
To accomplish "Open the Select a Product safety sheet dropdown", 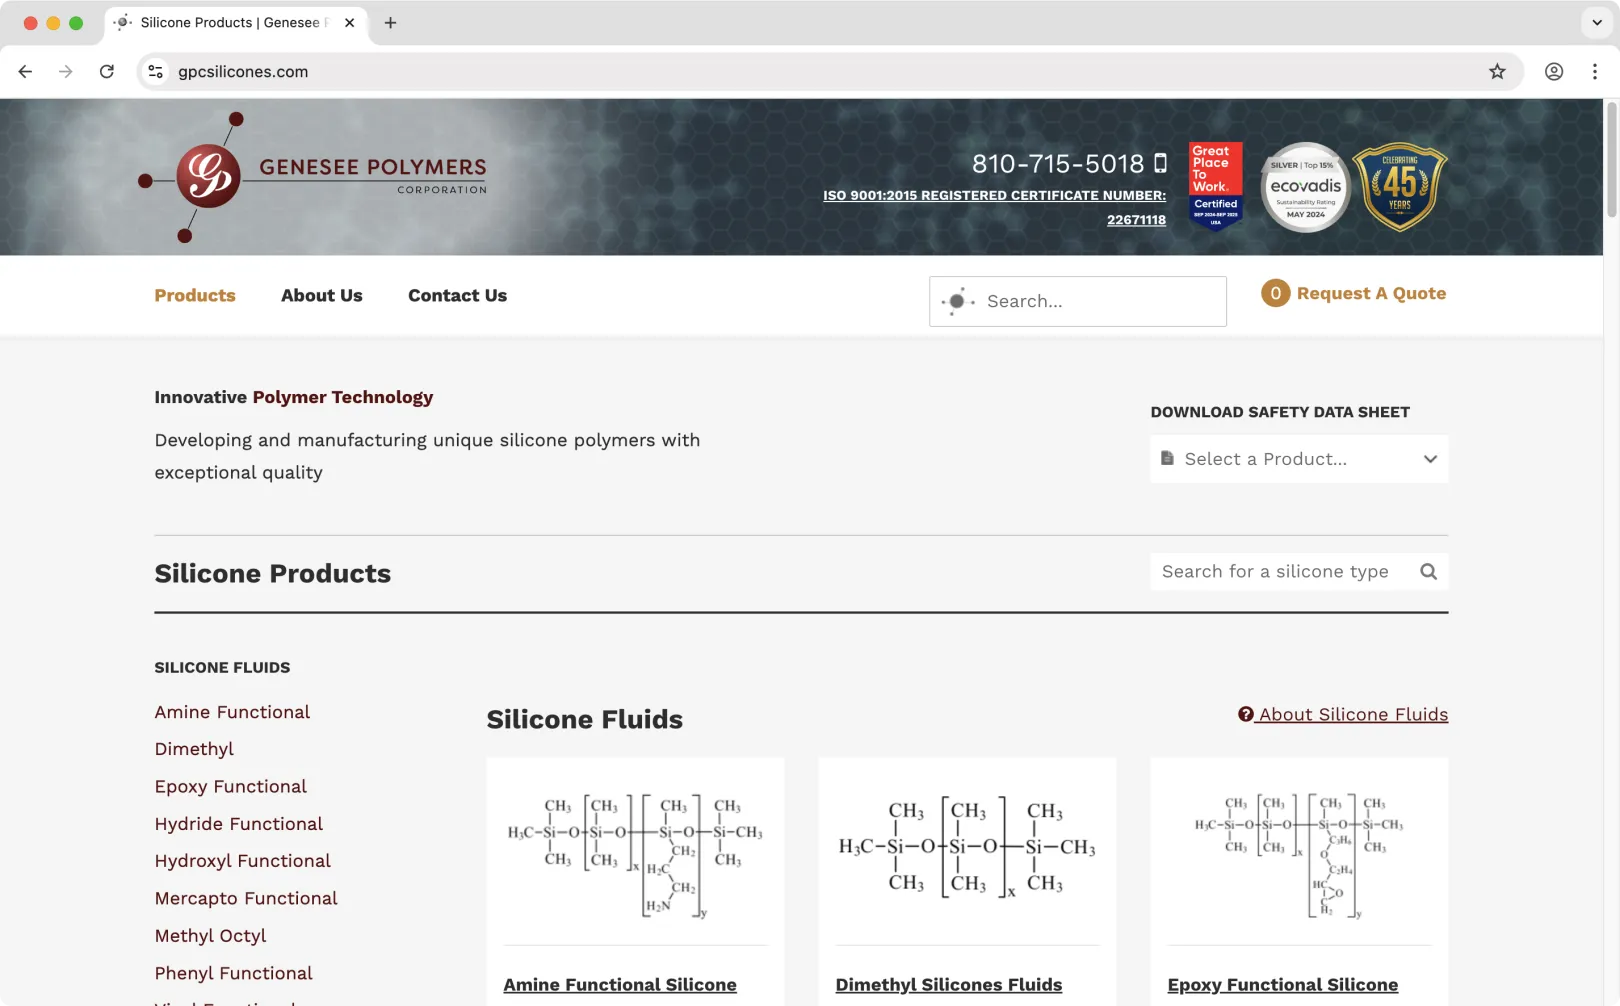I will 1298,459.
